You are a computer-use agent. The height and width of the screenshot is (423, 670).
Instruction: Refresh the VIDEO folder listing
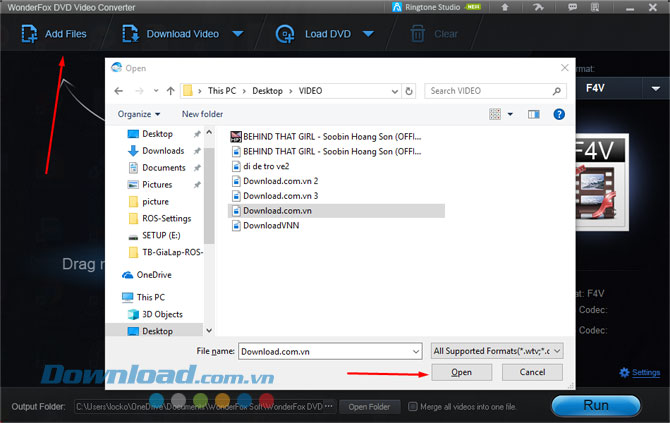[x=409, y=91]
